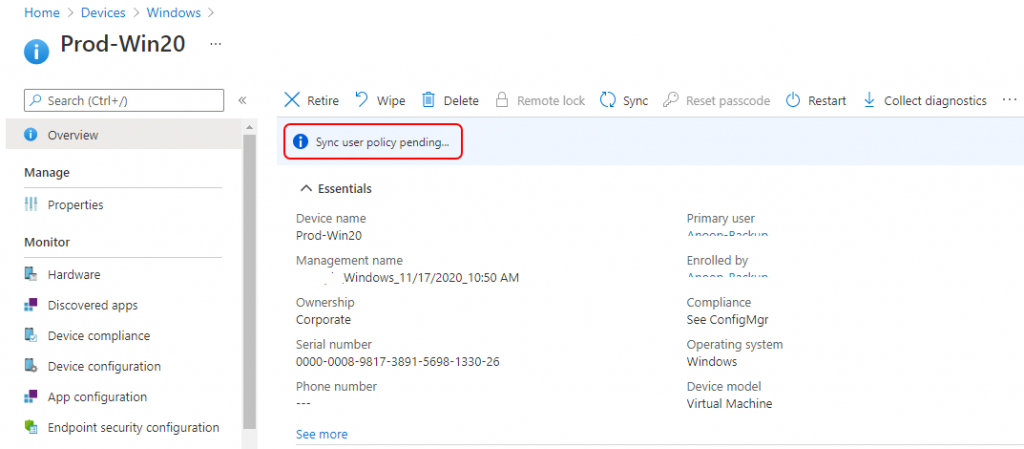
Task: Click the App configuration icon
Action: 31,397
